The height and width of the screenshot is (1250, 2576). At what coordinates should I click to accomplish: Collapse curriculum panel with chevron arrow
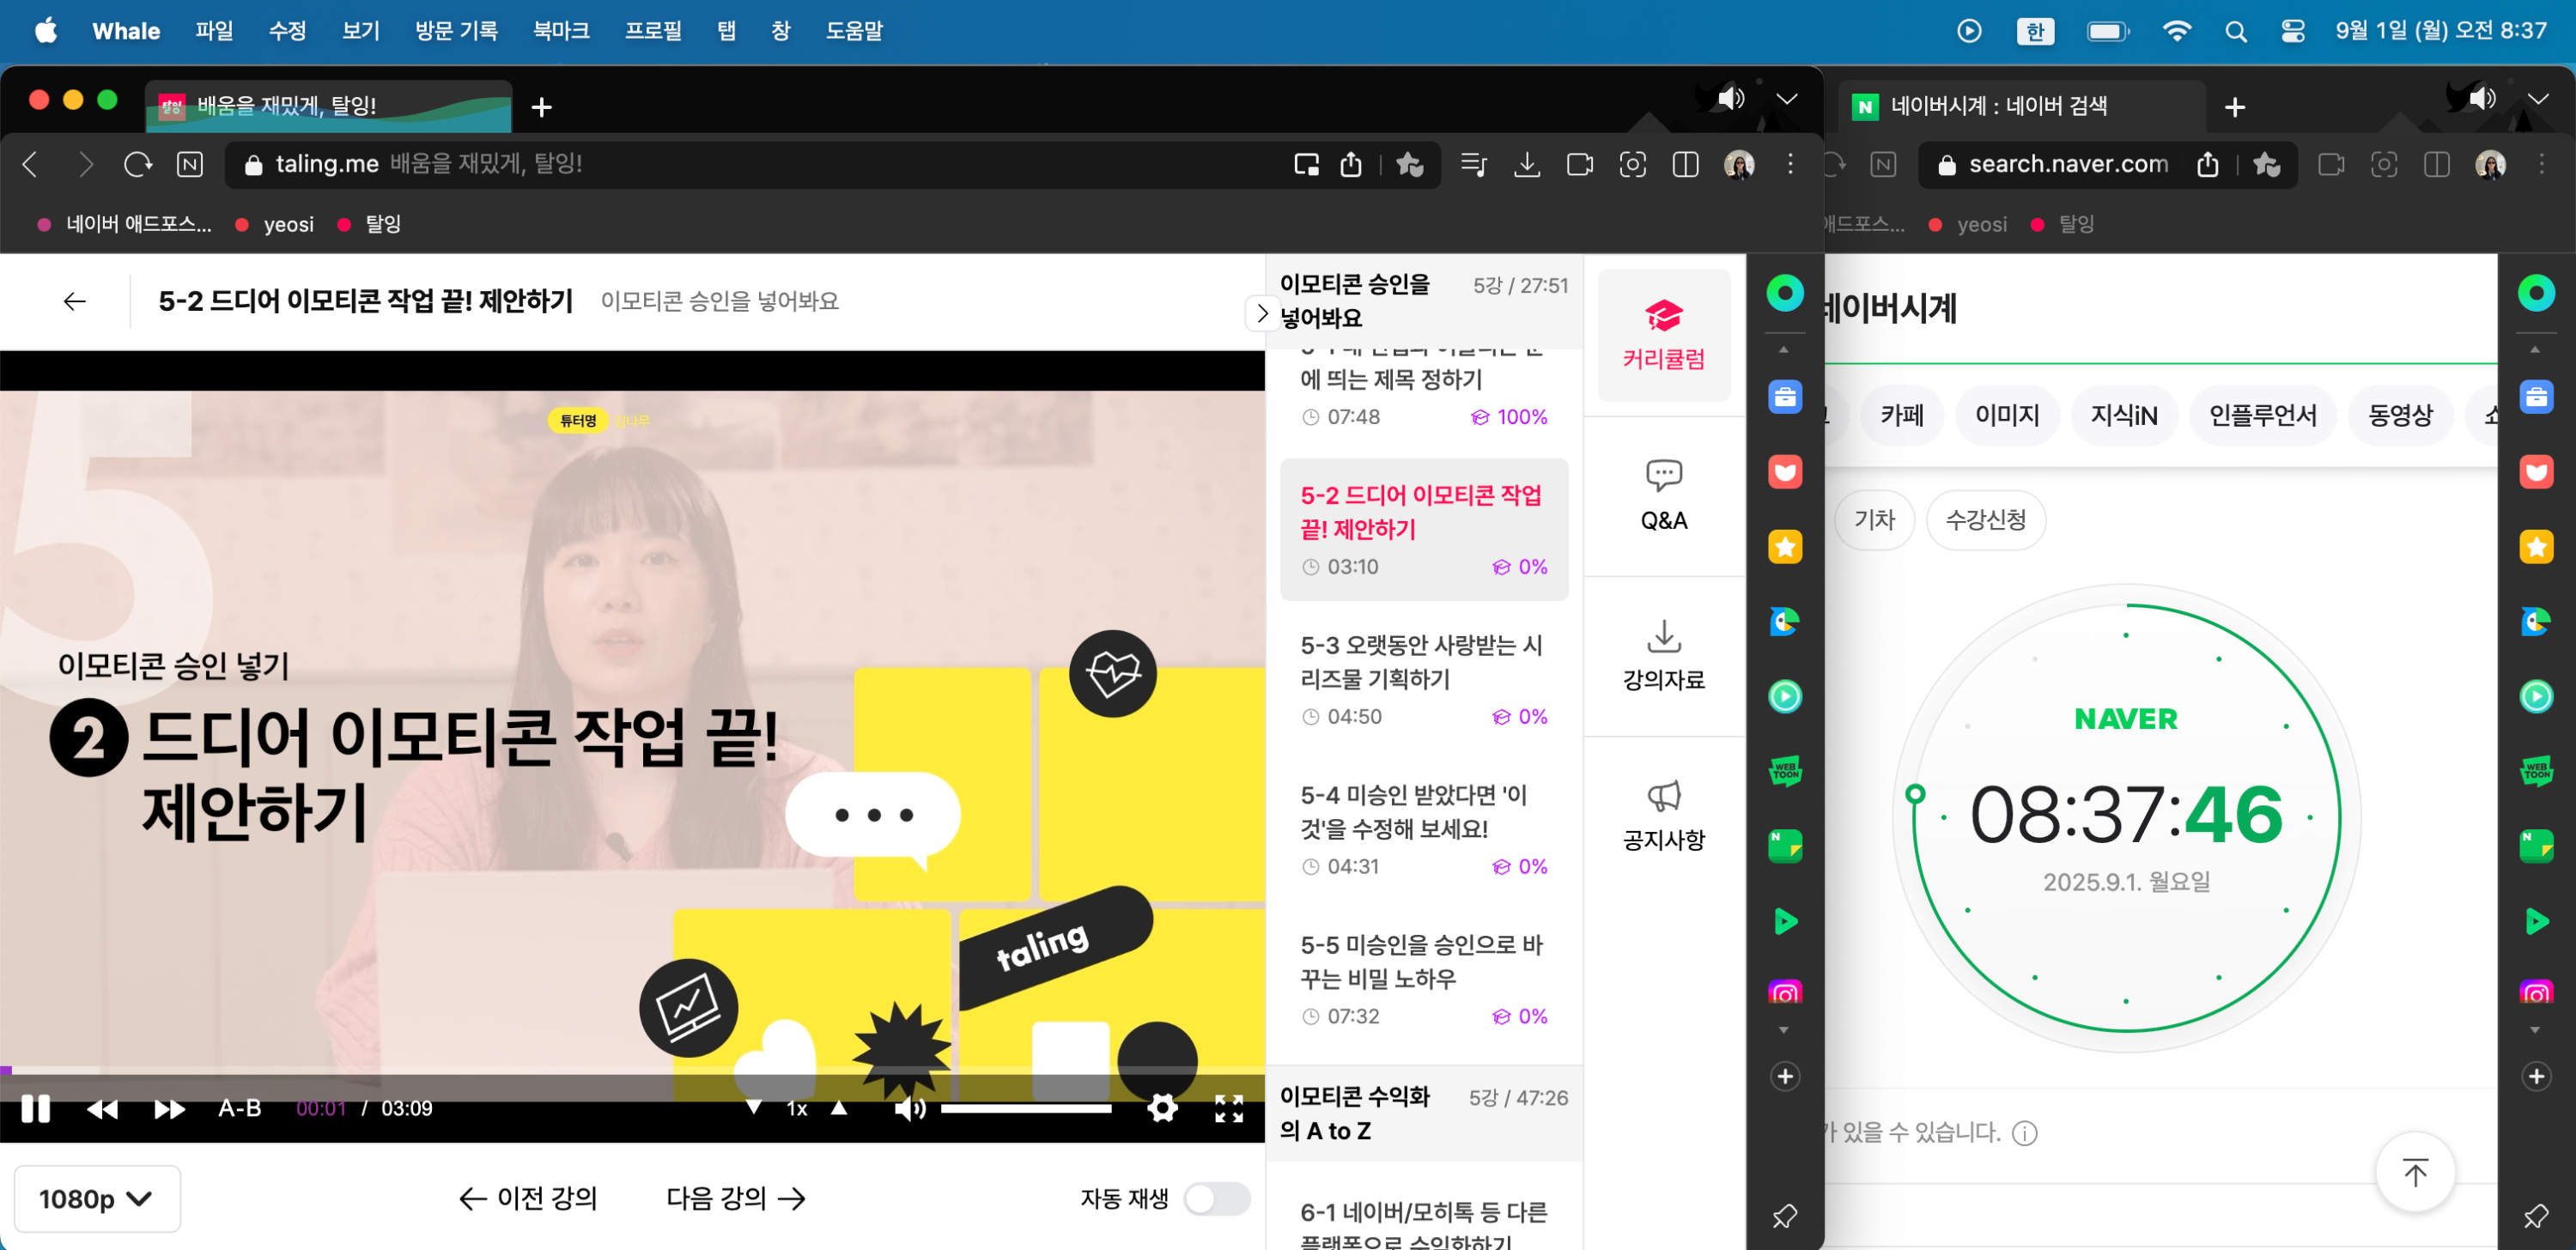click(1262, 313)
